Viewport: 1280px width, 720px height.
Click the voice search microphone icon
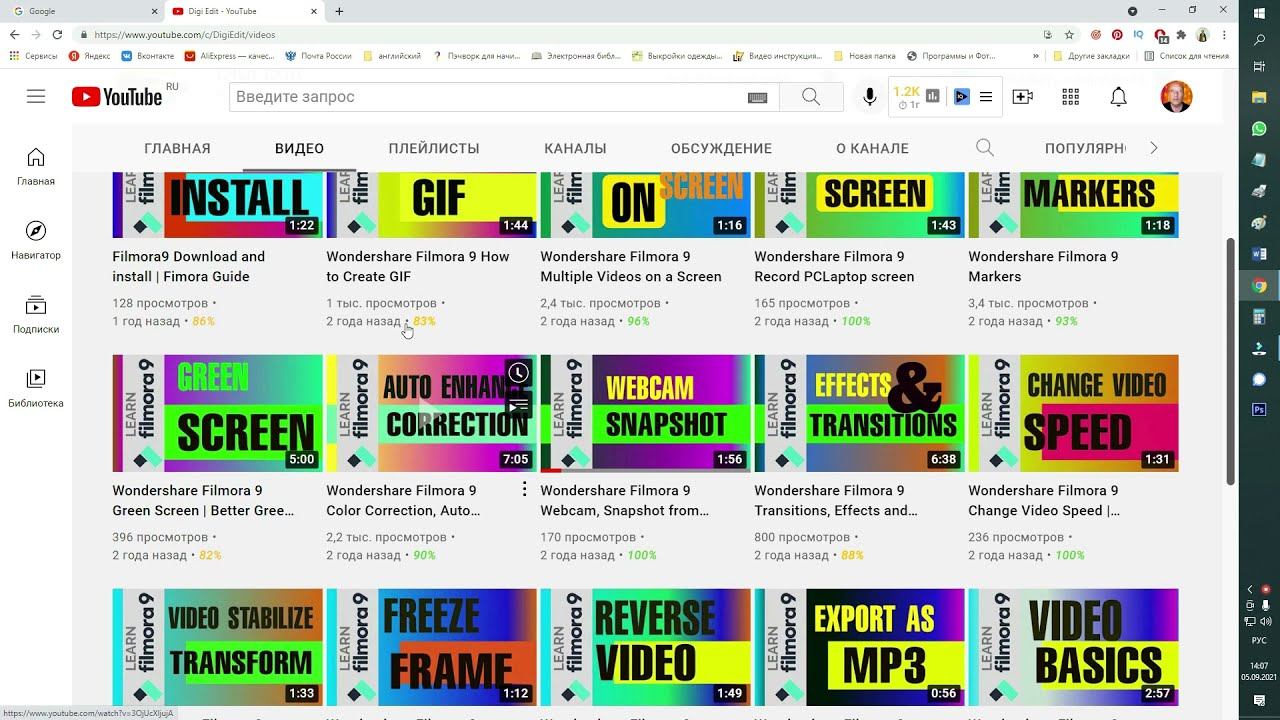(870, 97)
